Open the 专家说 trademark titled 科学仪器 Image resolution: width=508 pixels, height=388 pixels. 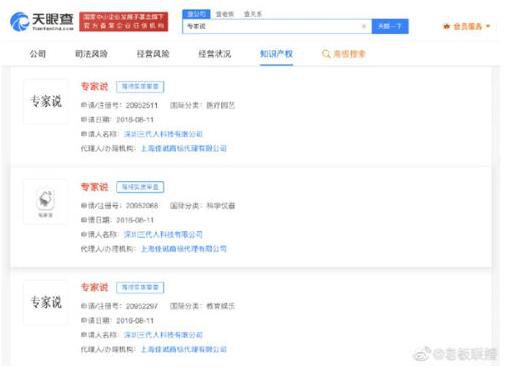pos(95,187)
